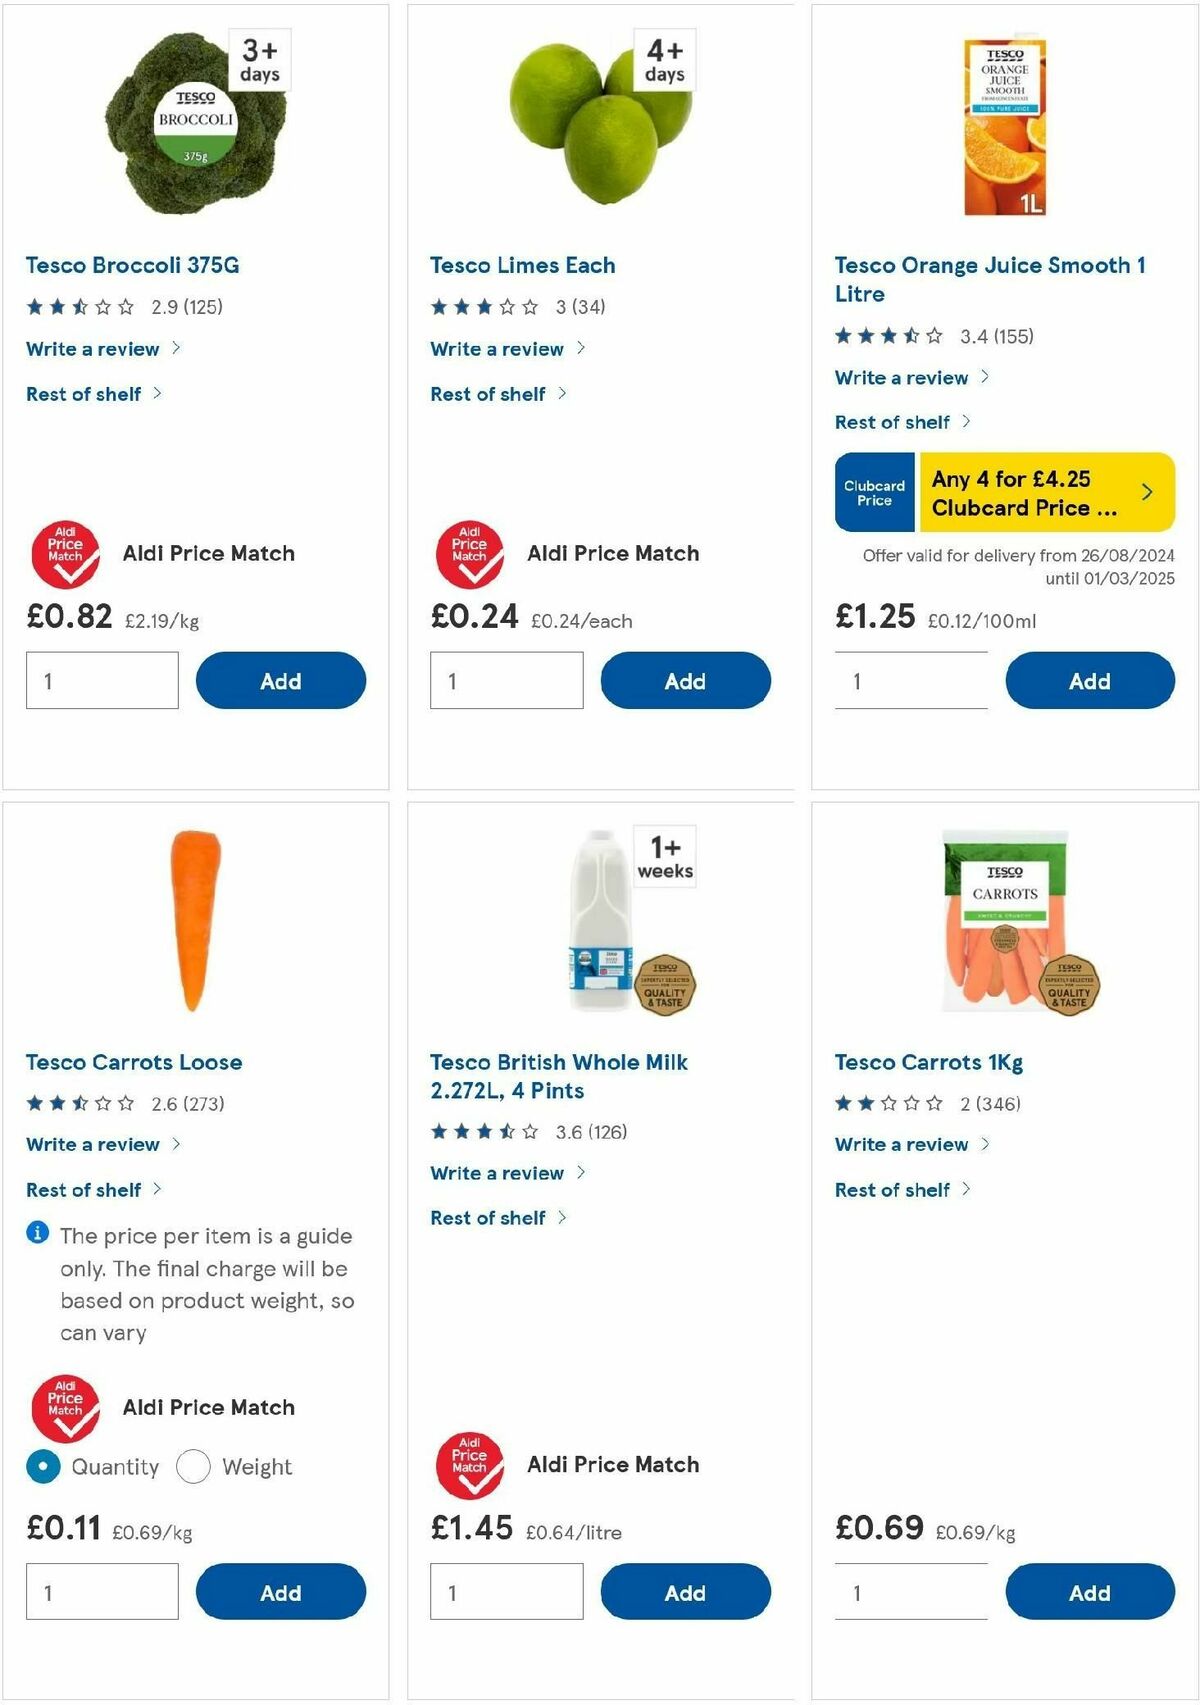Click the Aldi Price Match icon on Tesco Broccoli
Viewport: 1200px width, 1705px height.
tap(64, 553)
